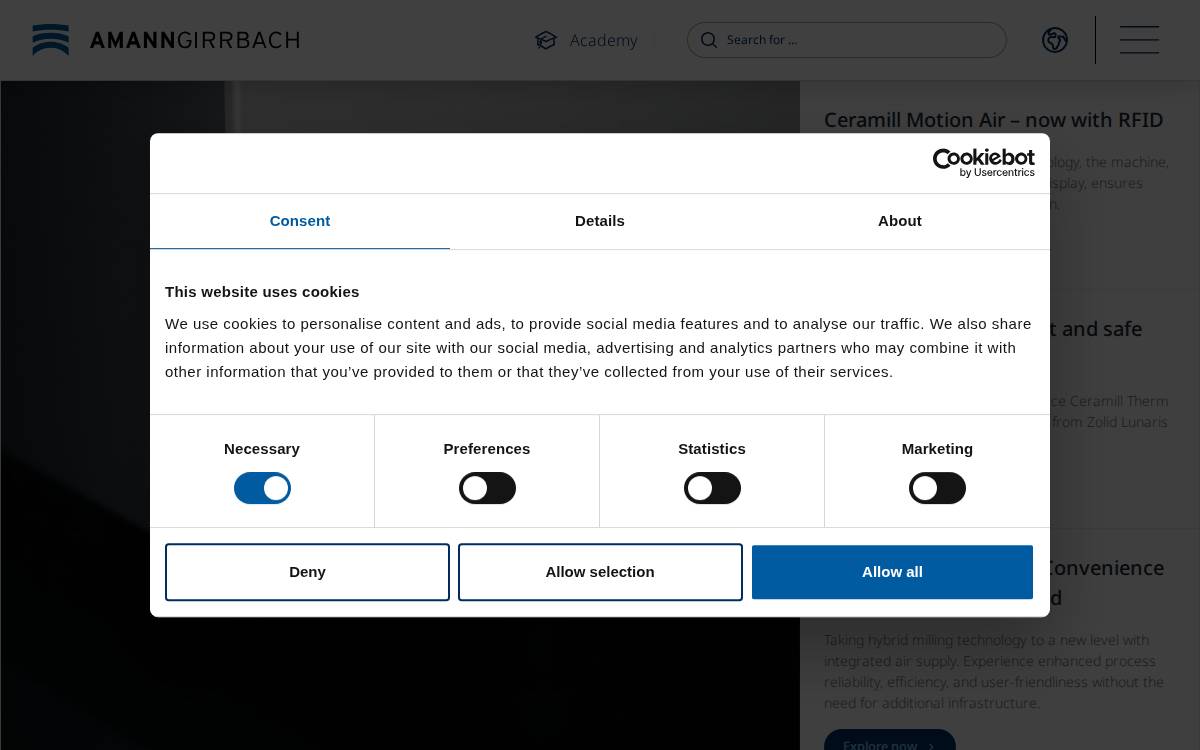
Task: Click 'Taking hybrid milling technology' paragraph
Action: tap(994, 671)
